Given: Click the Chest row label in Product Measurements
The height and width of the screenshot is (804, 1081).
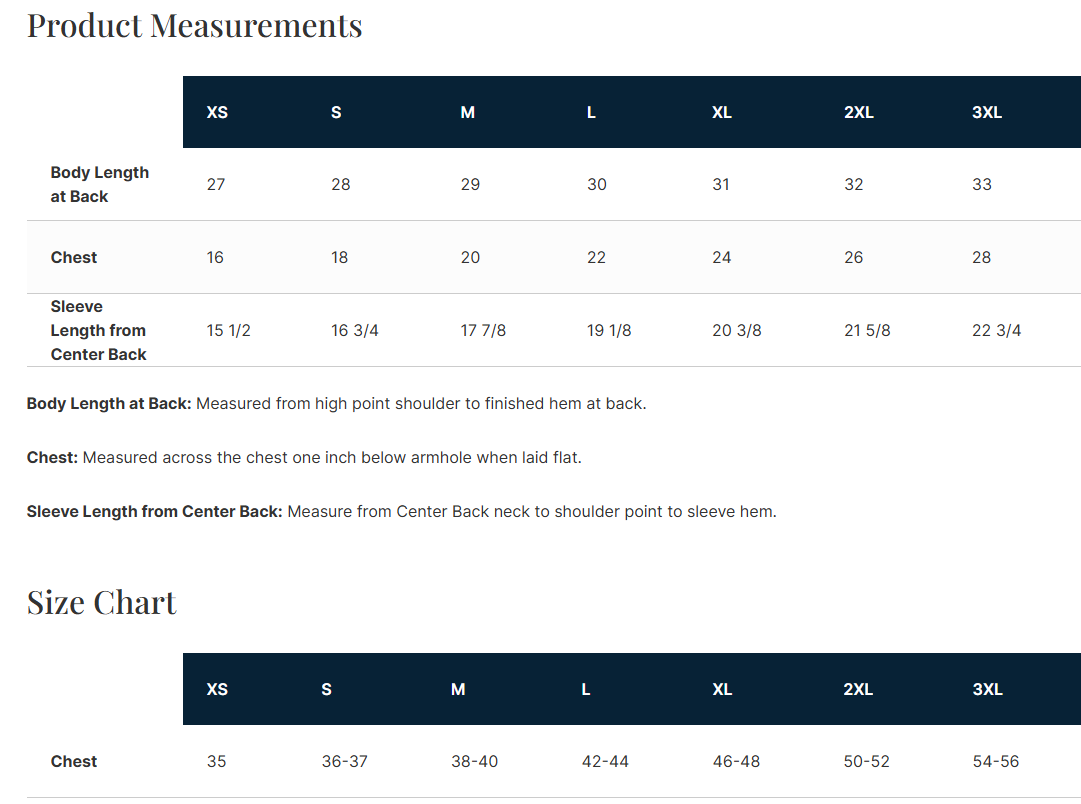Looking at the screenshot, I should 74,257.
